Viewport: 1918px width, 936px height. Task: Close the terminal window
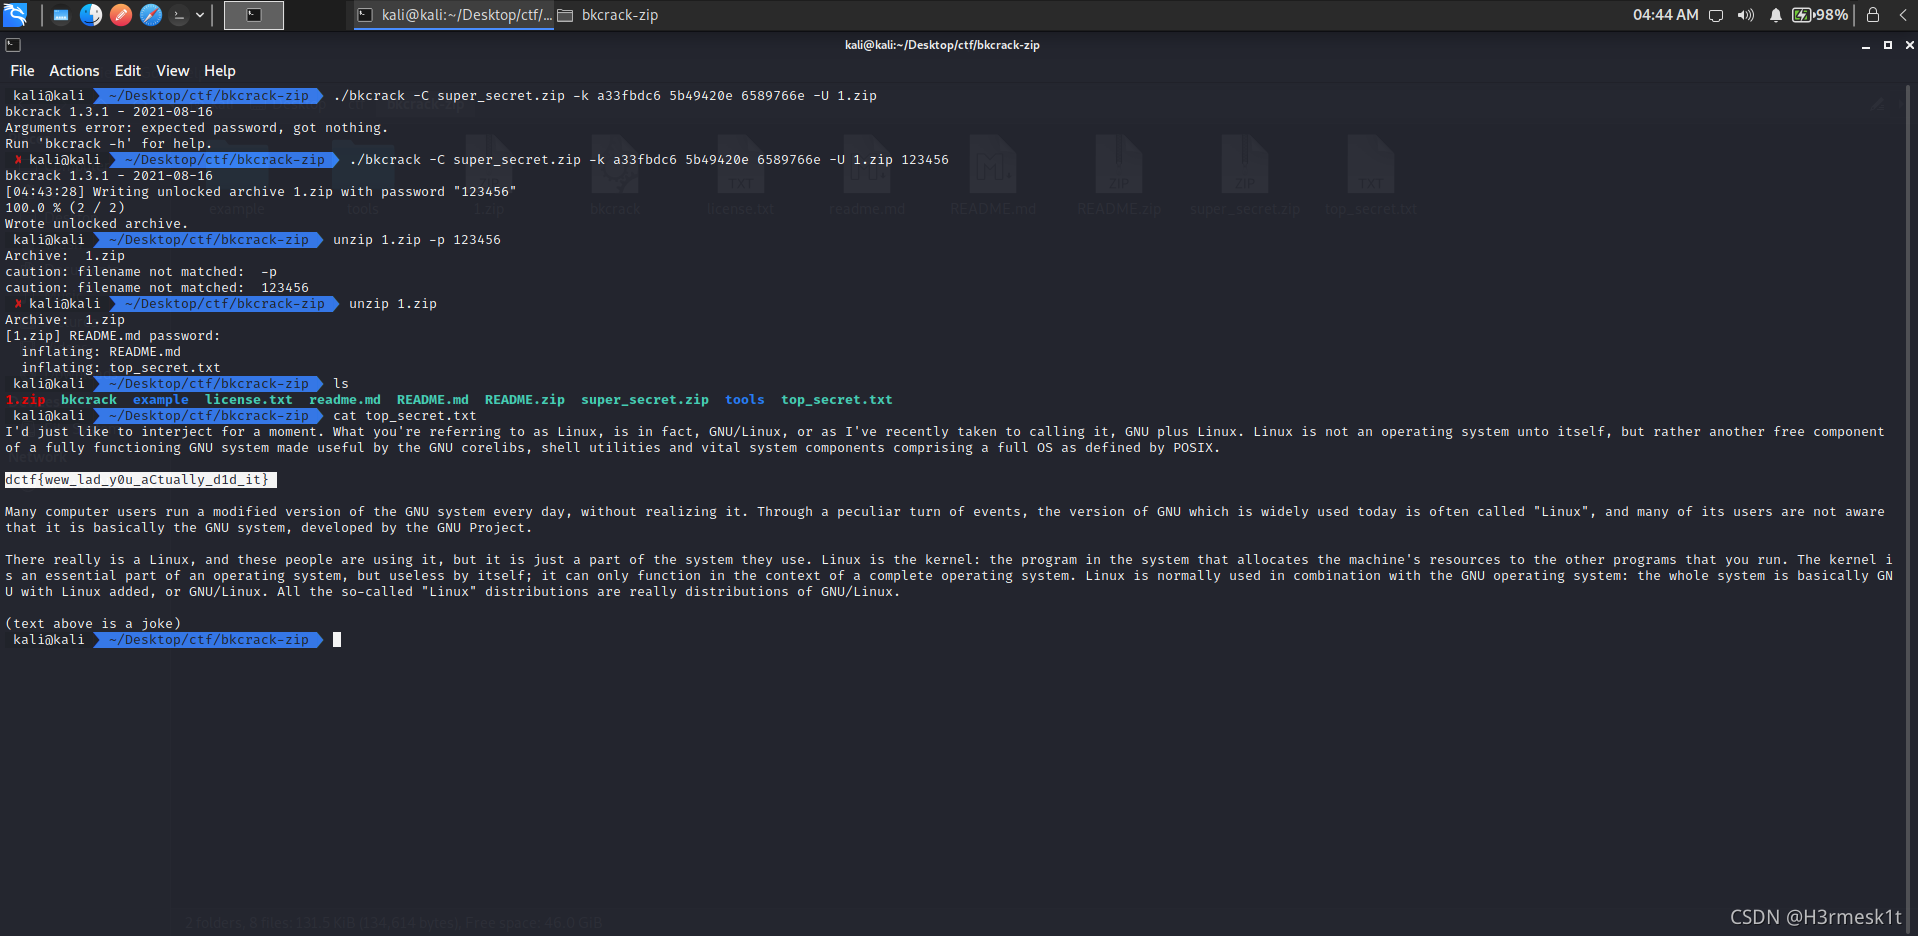coord(1909,45)
